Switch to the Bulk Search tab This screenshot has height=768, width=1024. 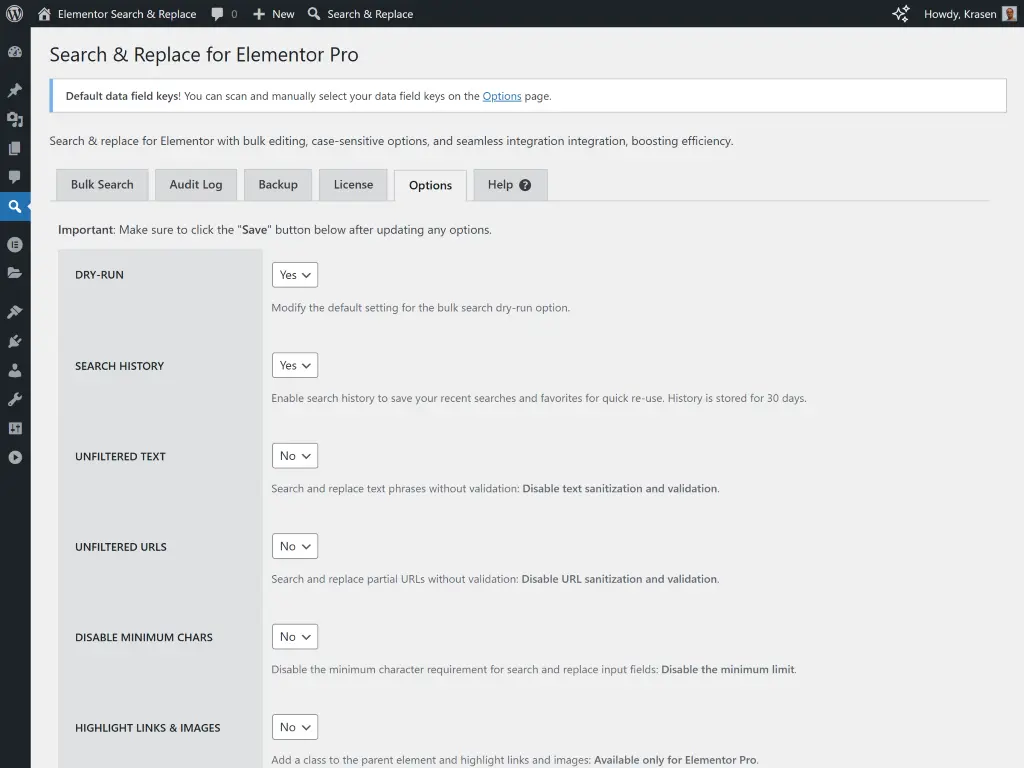101,185
